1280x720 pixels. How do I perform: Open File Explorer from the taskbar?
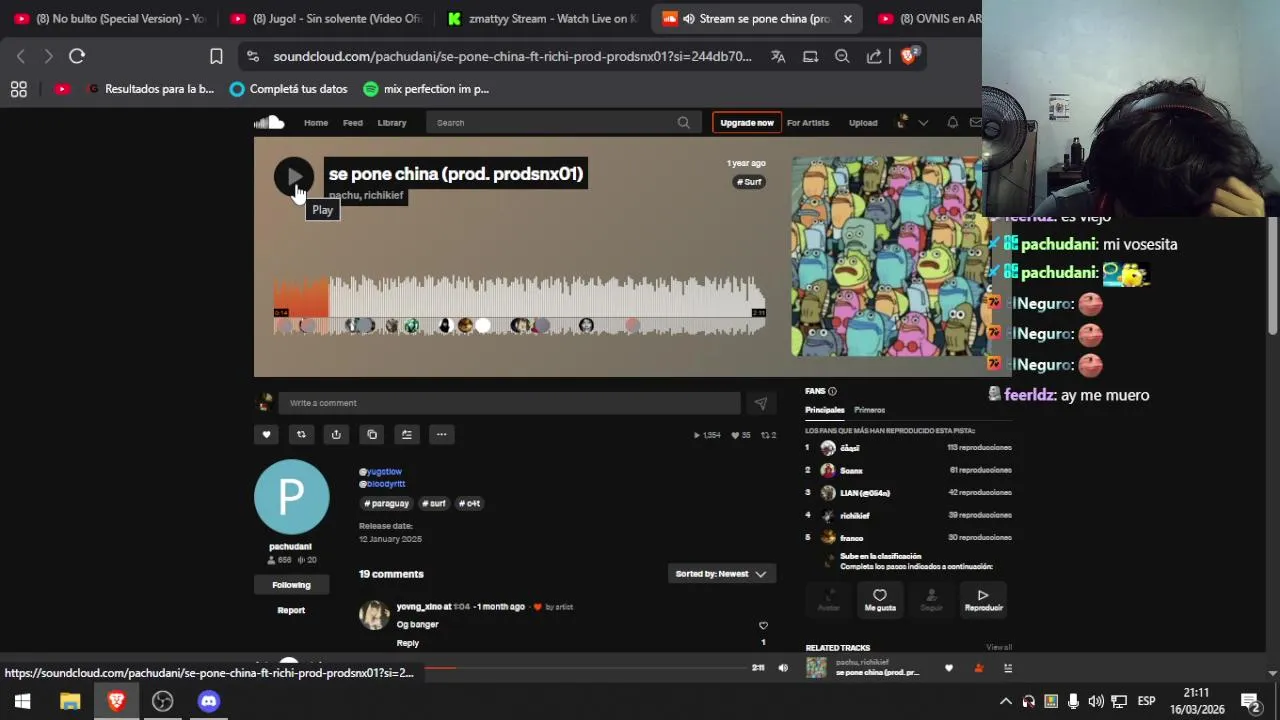pyautogui.click(x=70, y=701)
